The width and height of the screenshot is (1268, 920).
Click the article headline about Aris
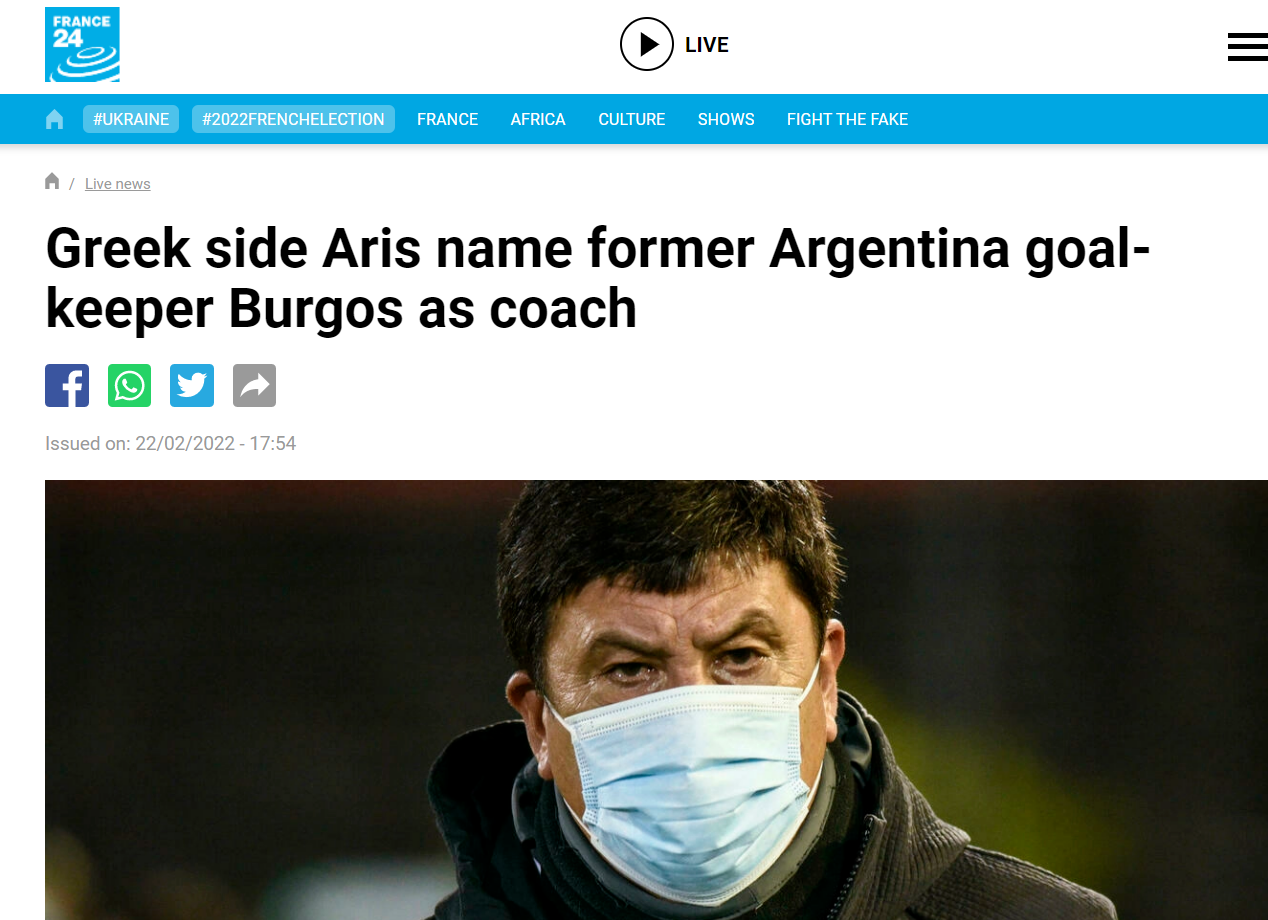(598, 279)
